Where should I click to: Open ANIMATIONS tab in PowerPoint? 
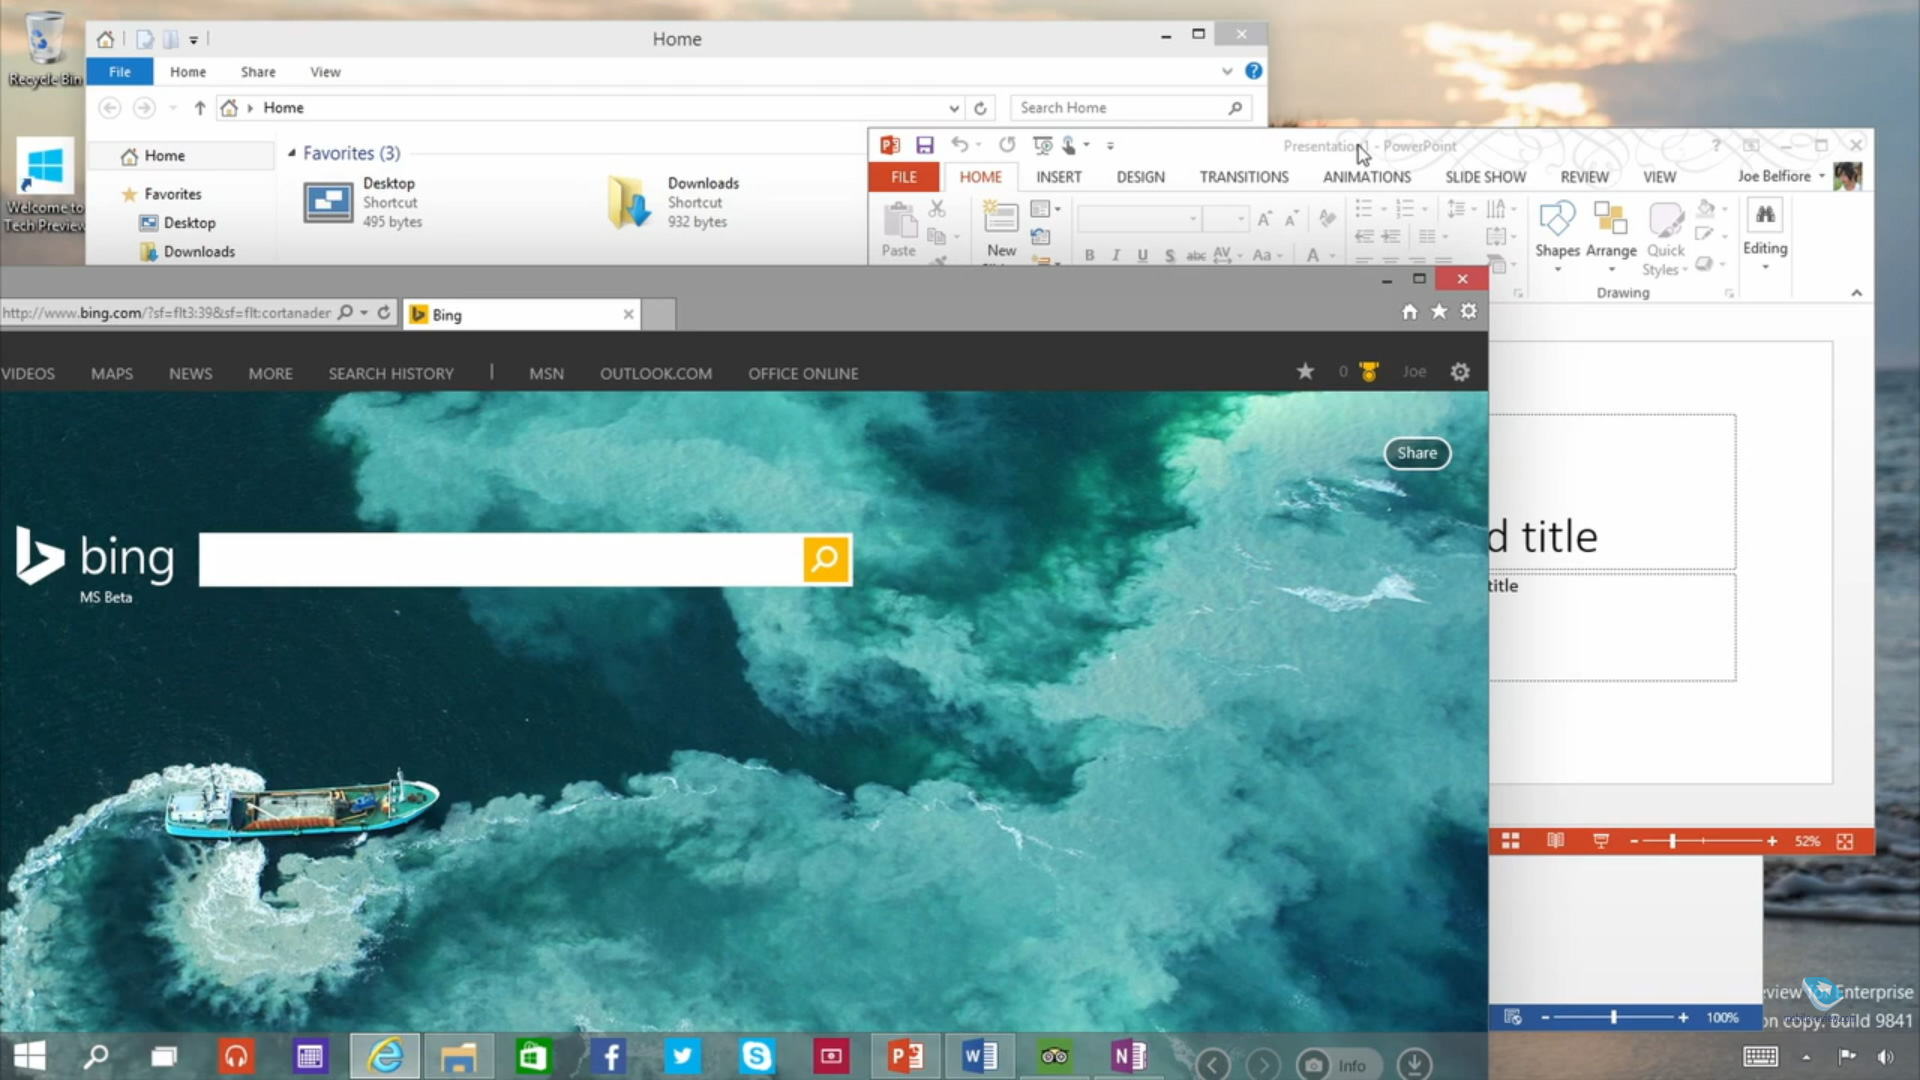tap(1366, 177)
